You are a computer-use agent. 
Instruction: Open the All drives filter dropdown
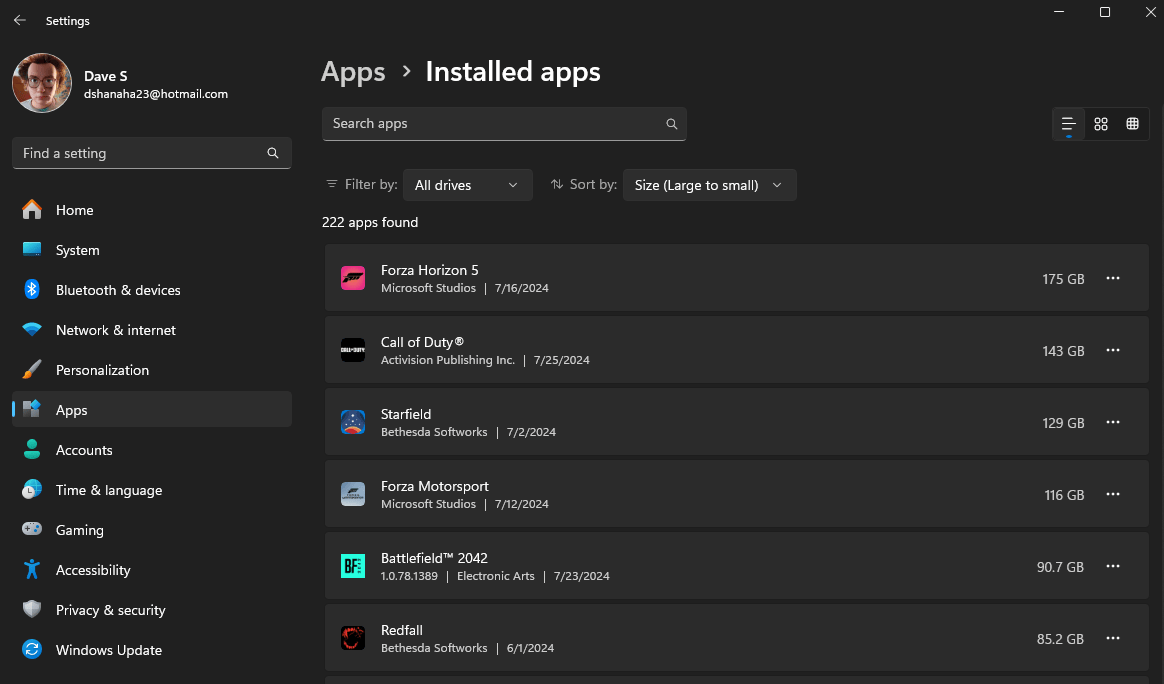point(467,185)
